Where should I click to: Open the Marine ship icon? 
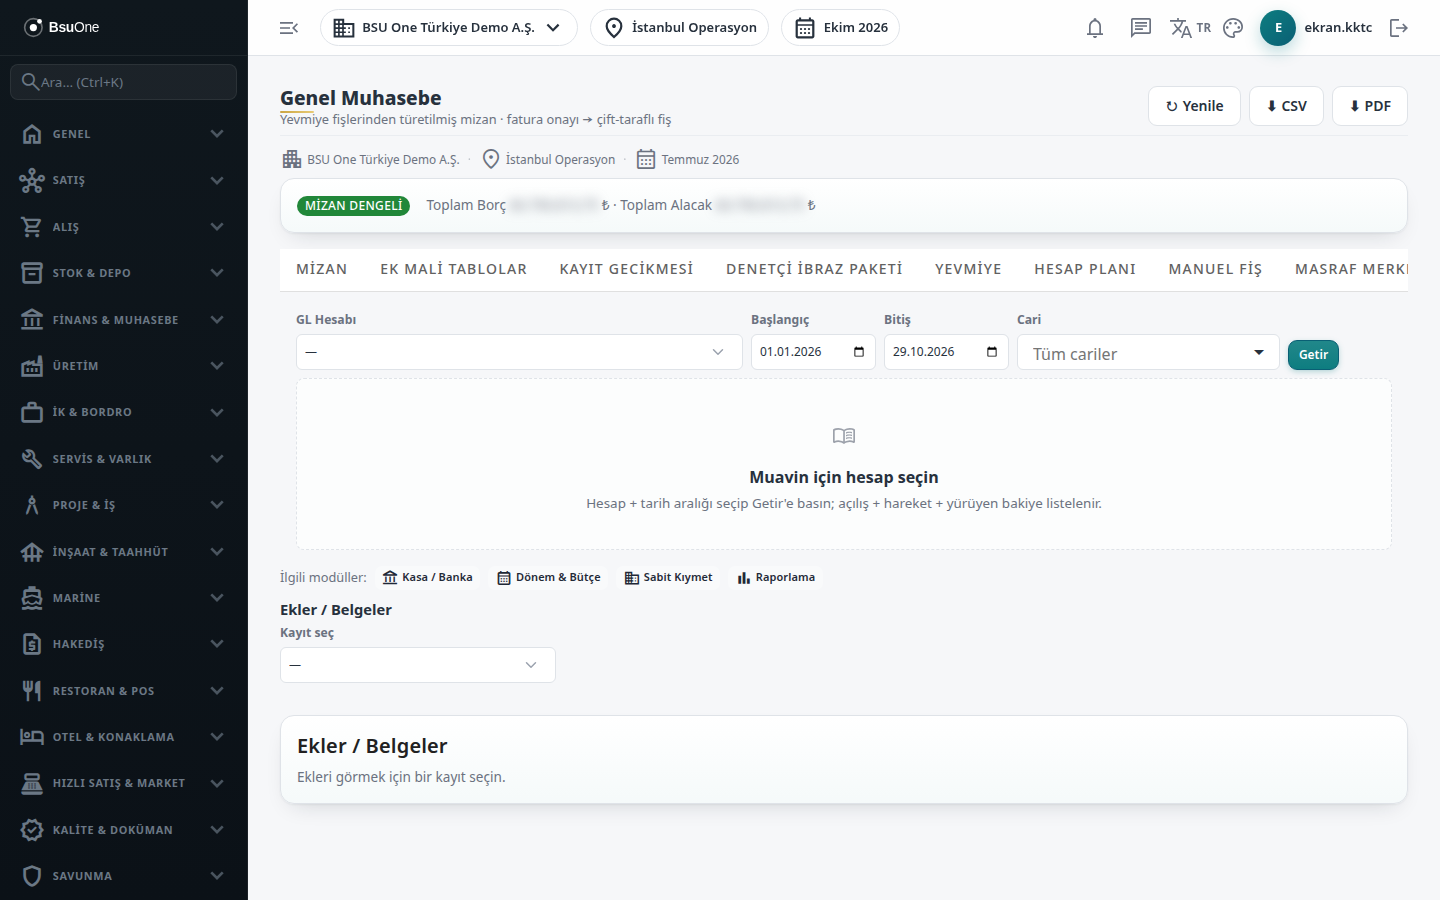click(x=32, y=598)
